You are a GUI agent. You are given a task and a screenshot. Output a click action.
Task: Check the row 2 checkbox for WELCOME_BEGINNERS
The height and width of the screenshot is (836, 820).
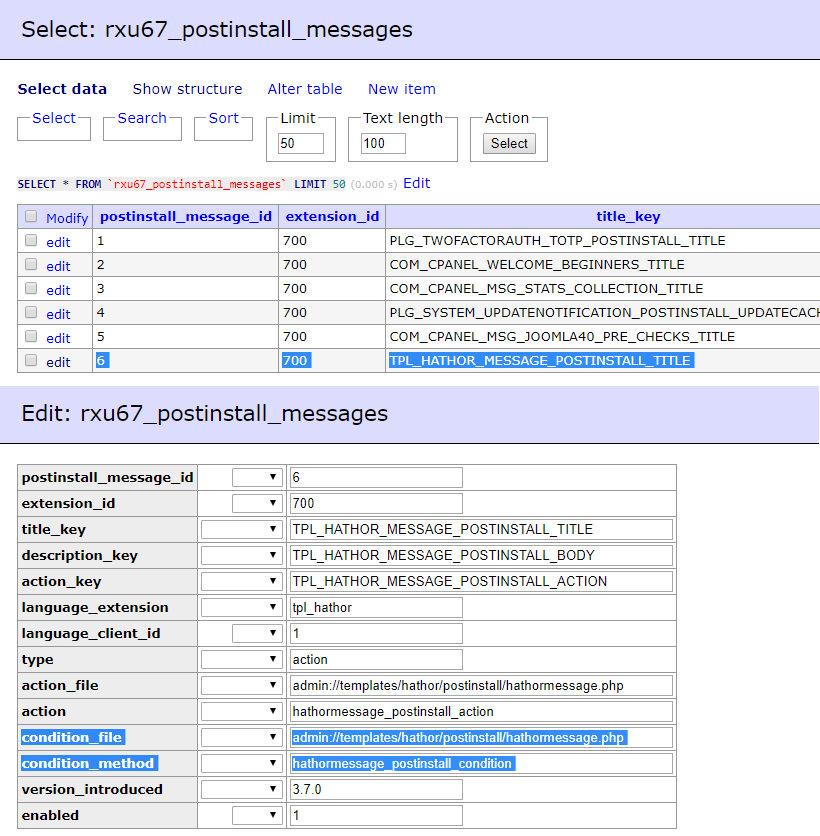31,264
